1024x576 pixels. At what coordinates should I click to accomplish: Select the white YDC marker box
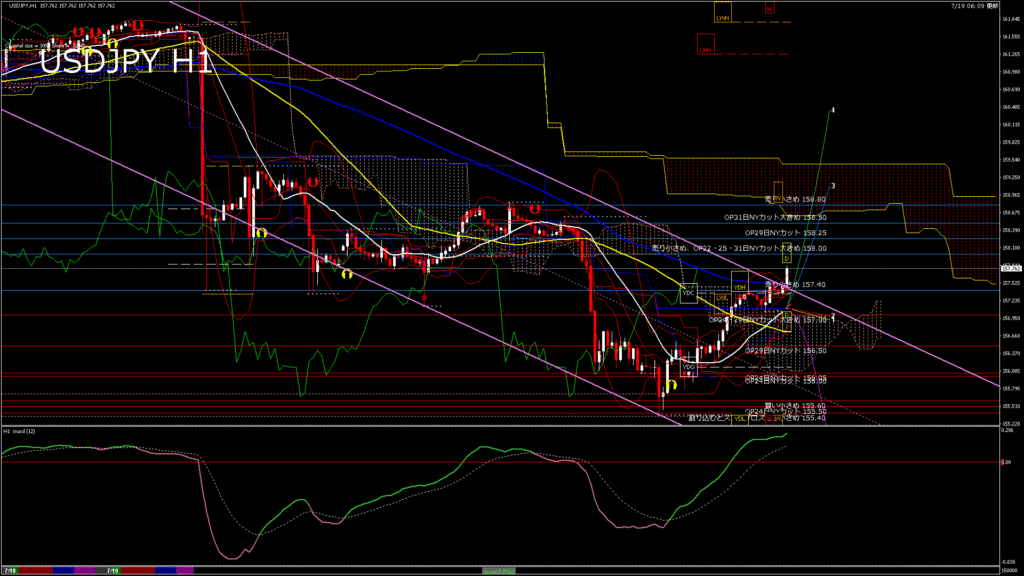[x=688, y=293]
